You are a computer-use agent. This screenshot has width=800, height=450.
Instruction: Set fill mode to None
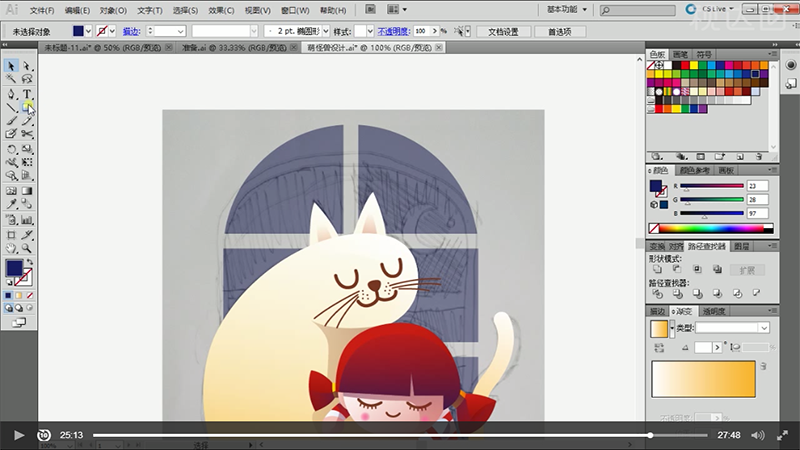point(30,295)
